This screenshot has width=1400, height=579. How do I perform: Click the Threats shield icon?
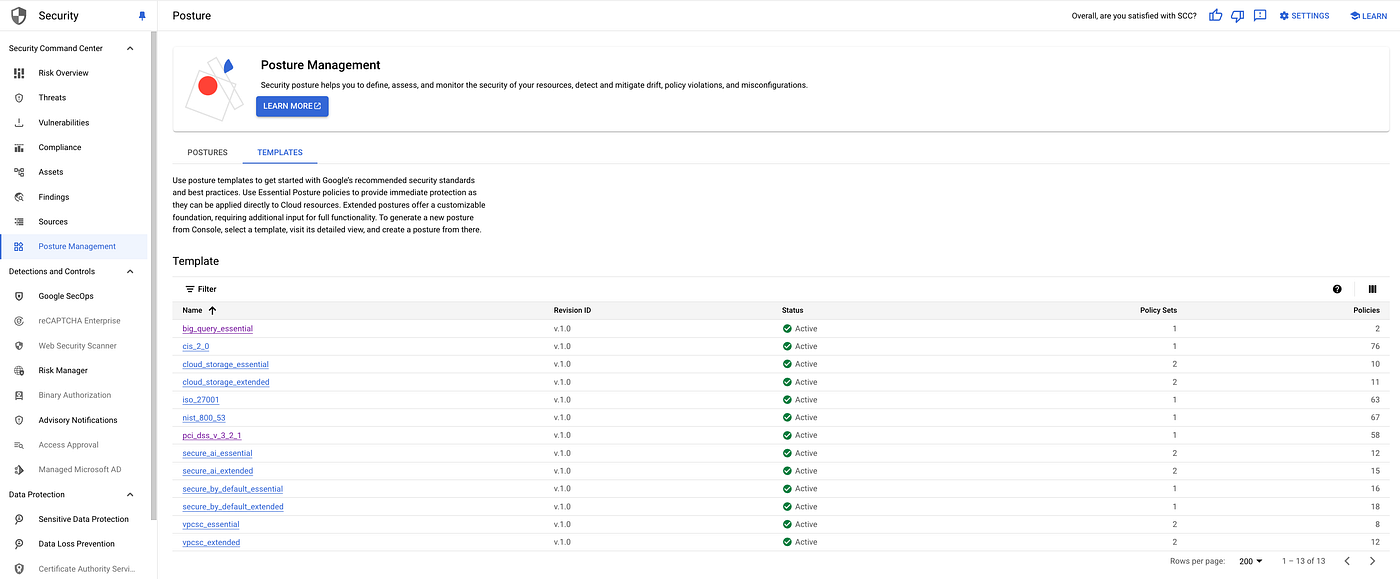pyautogui.click(x=19, y=98)
